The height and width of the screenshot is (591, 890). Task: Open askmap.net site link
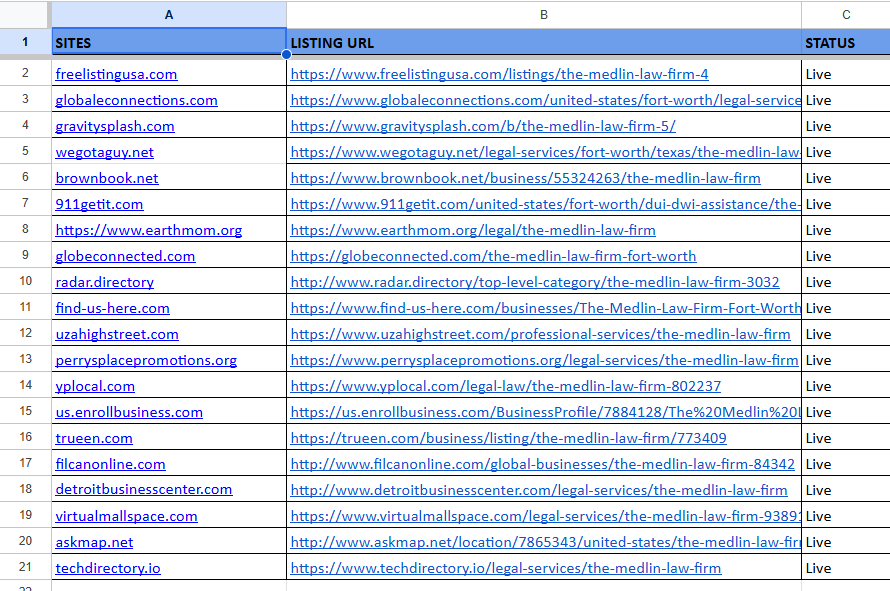tap(94, 543)
